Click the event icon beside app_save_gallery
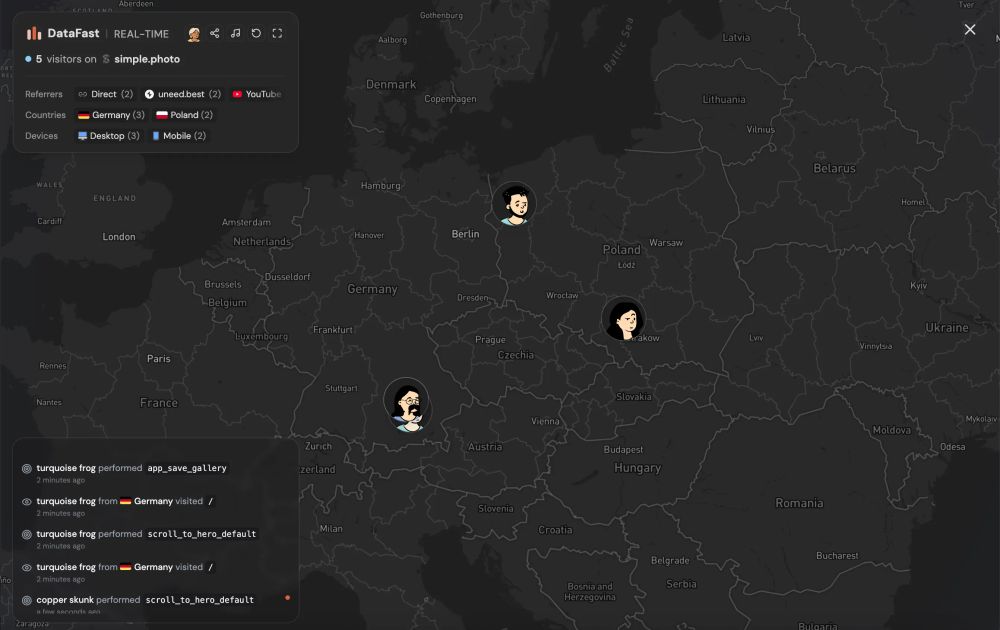 pyautogui.click(x=27, y=469)
